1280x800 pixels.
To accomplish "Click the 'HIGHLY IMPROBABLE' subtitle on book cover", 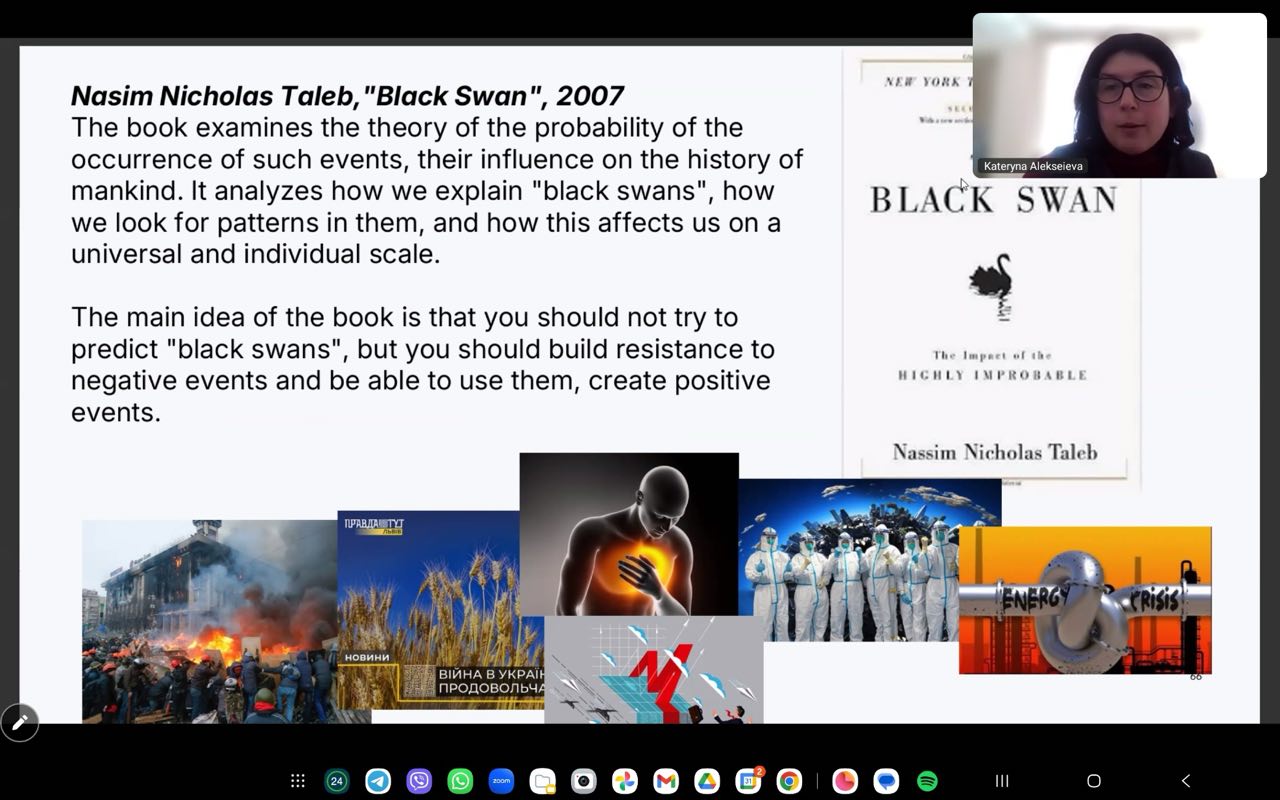I will pos(992,376).
